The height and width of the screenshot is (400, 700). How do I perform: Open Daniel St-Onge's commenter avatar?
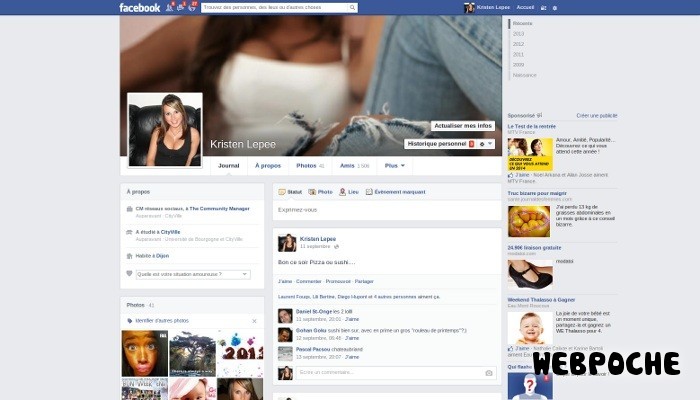coord(285,316)
